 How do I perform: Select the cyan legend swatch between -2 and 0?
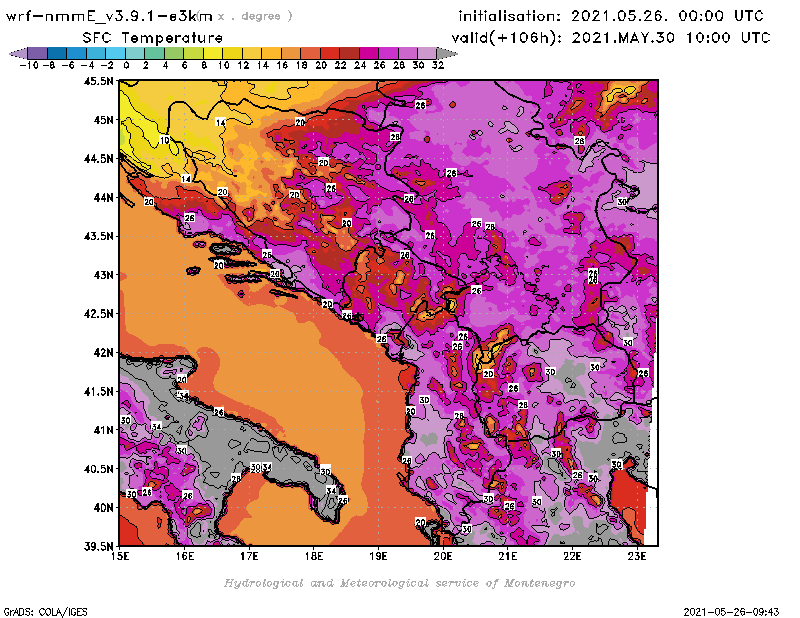(115, 53)
